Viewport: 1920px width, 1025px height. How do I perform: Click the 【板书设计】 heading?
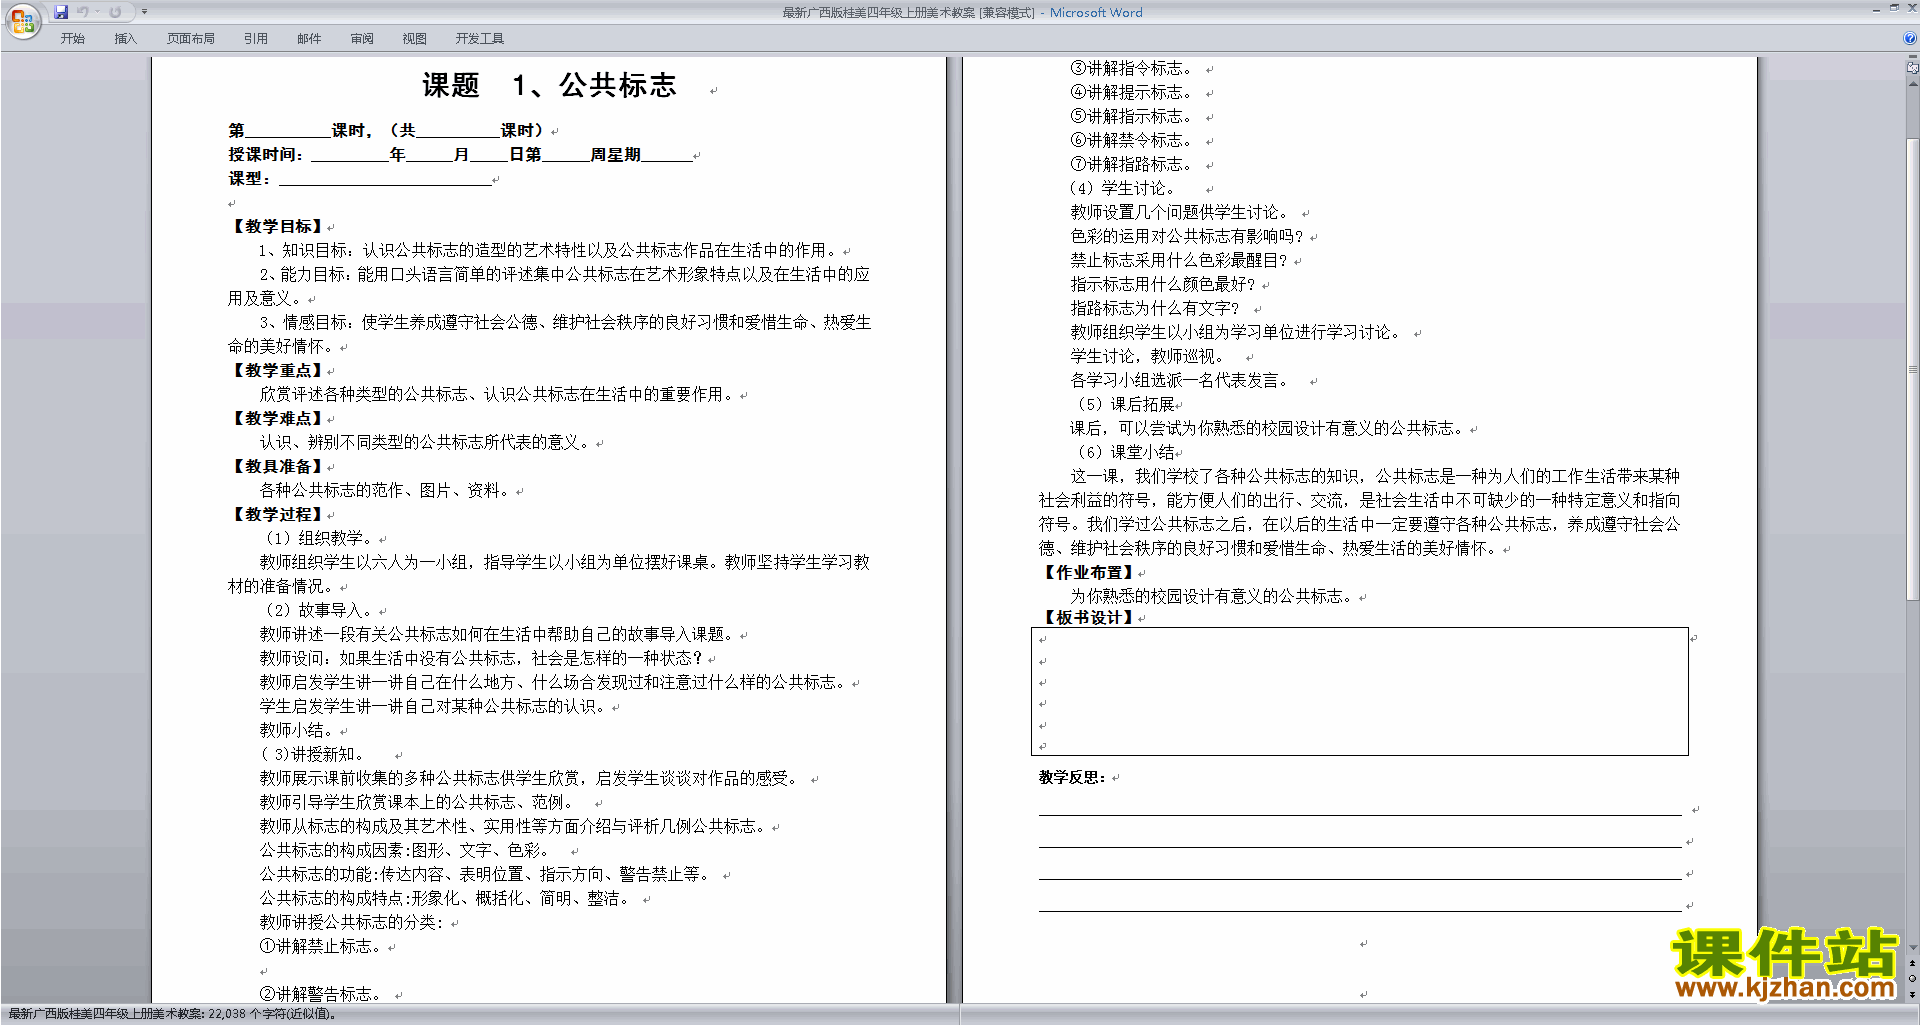(1088, 618)
